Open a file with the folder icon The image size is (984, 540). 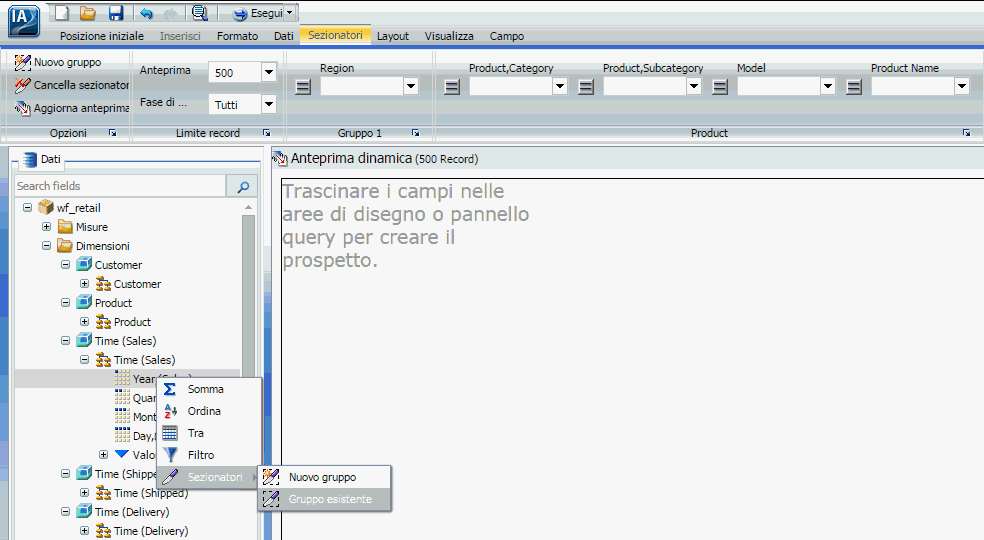pyautogui.click(x=88, y=13)
